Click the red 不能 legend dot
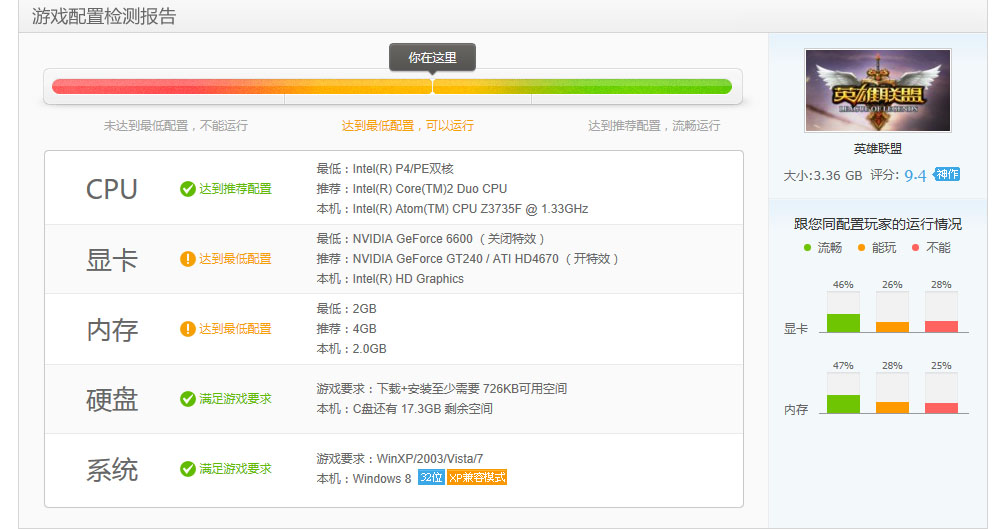The height and width of the screenshot is (529, 1006). (916, 247)
